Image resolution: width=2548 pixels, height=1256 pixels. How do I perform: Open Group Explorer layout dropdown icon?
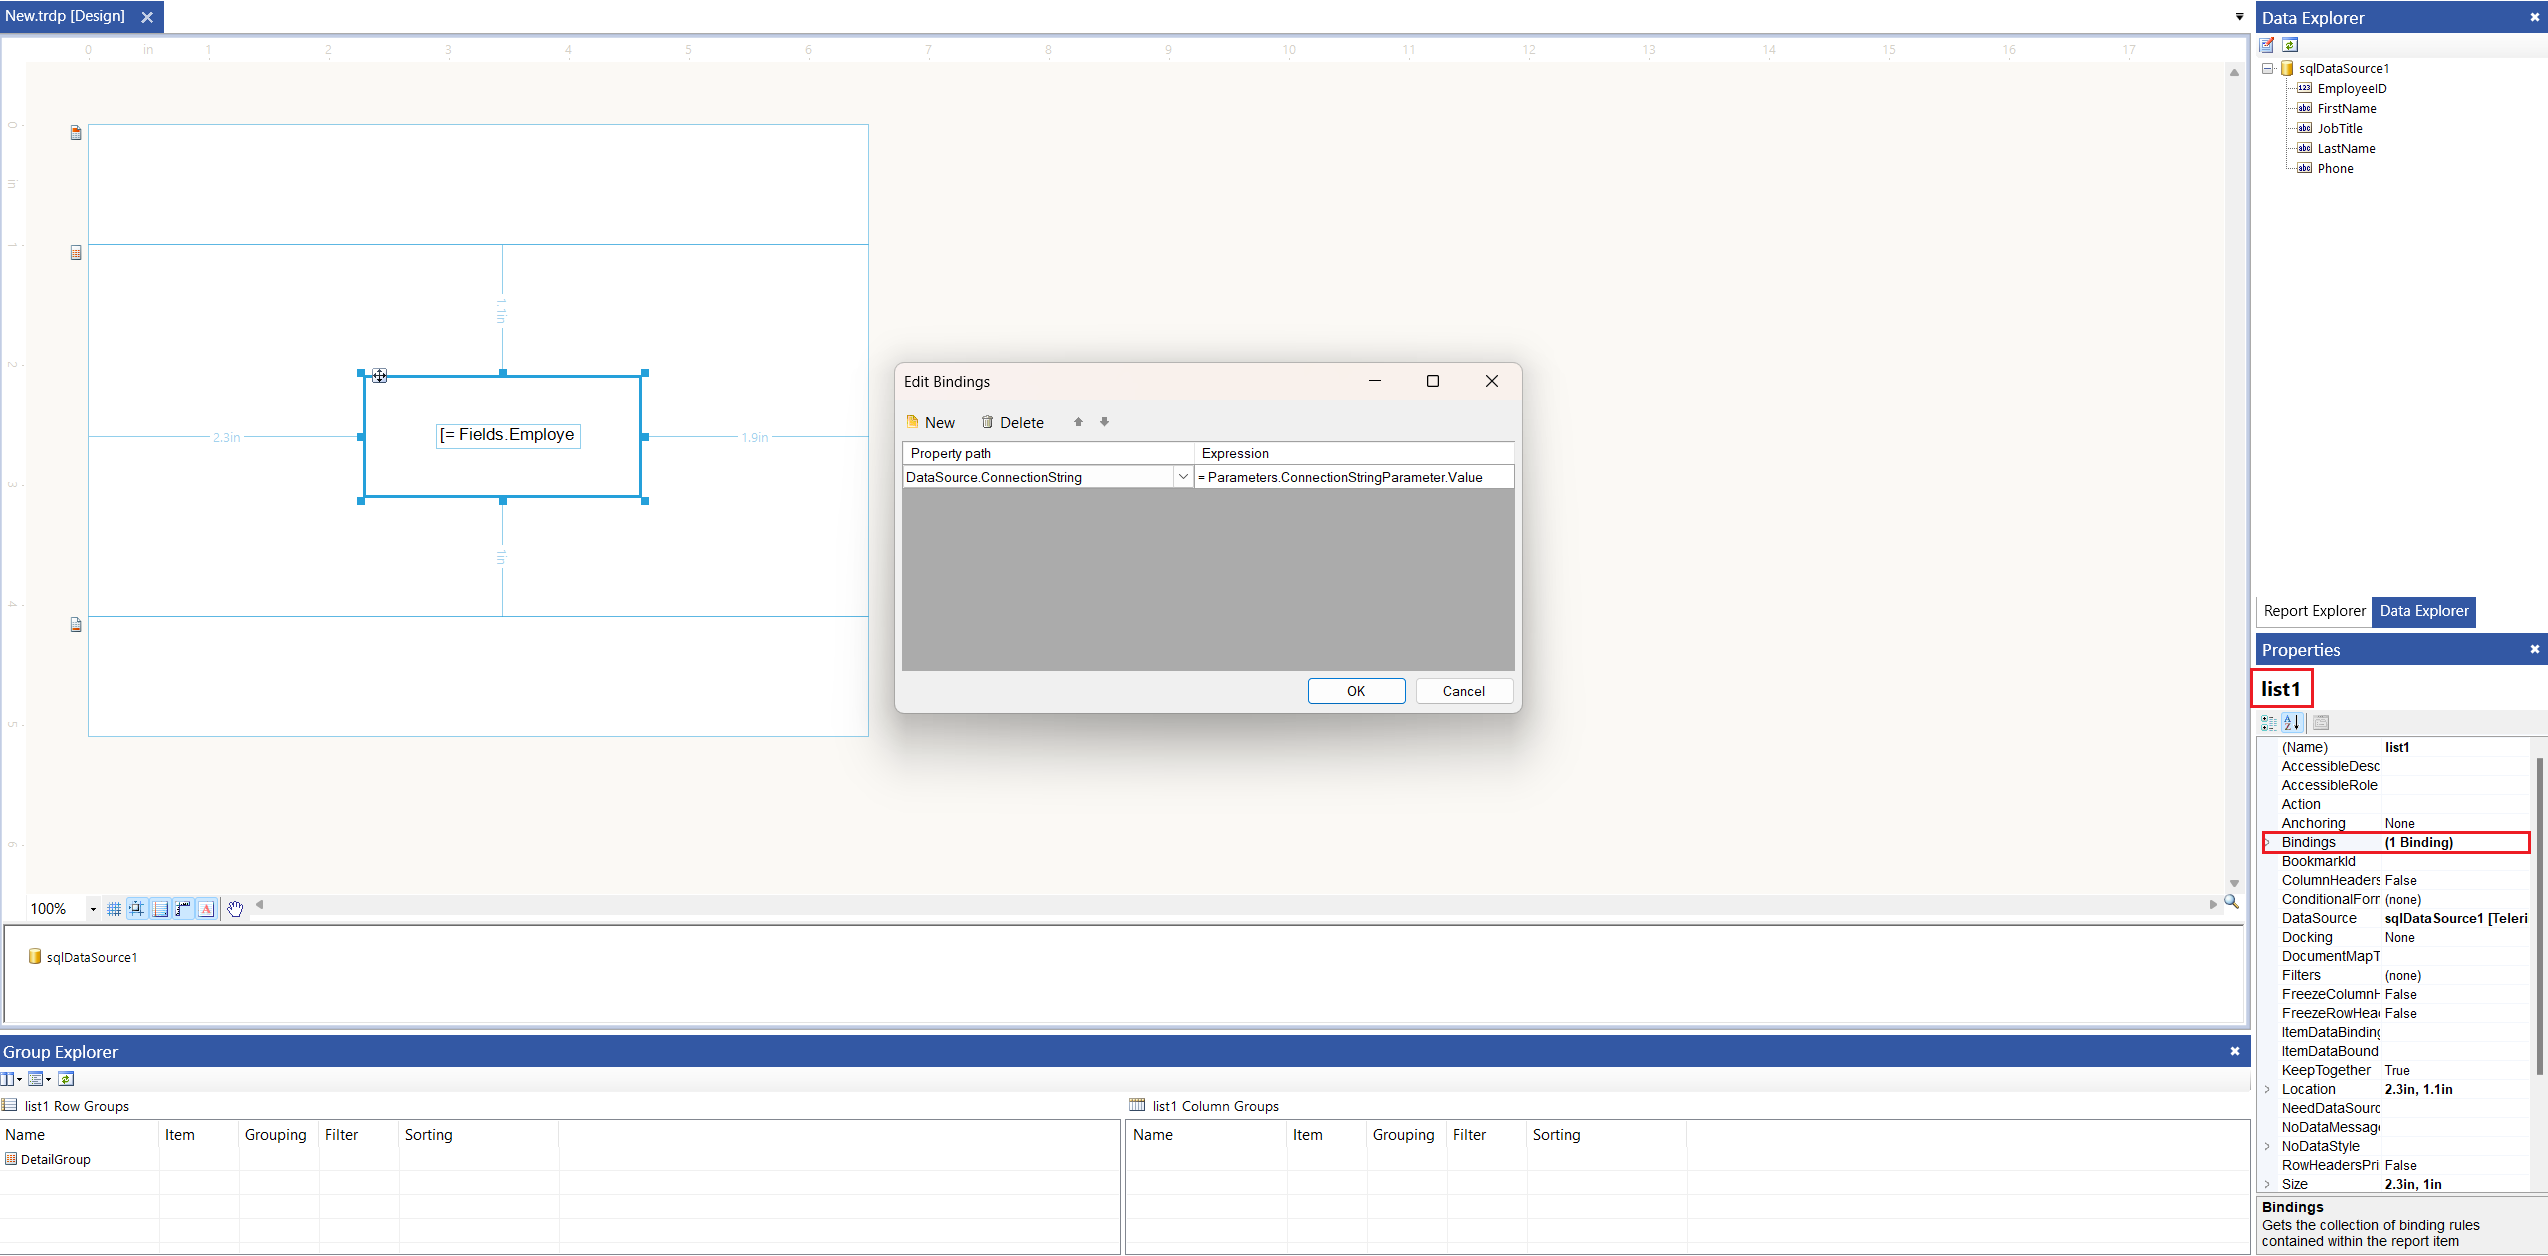tap(11, 1078)
